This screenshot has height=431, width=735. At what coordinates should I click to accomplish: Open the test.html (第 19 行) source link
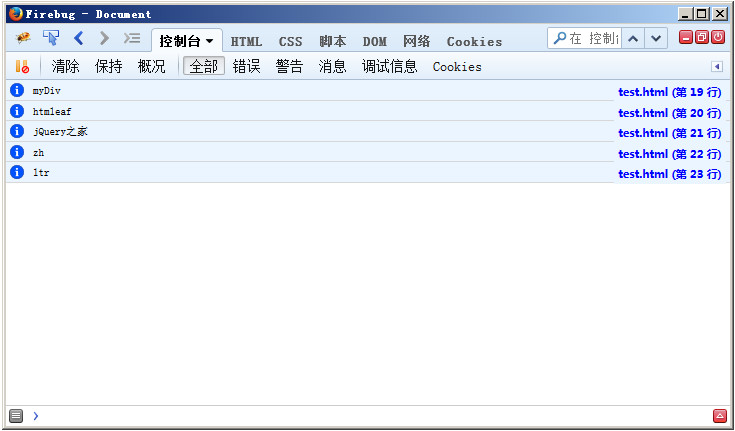tap(669, 92)
